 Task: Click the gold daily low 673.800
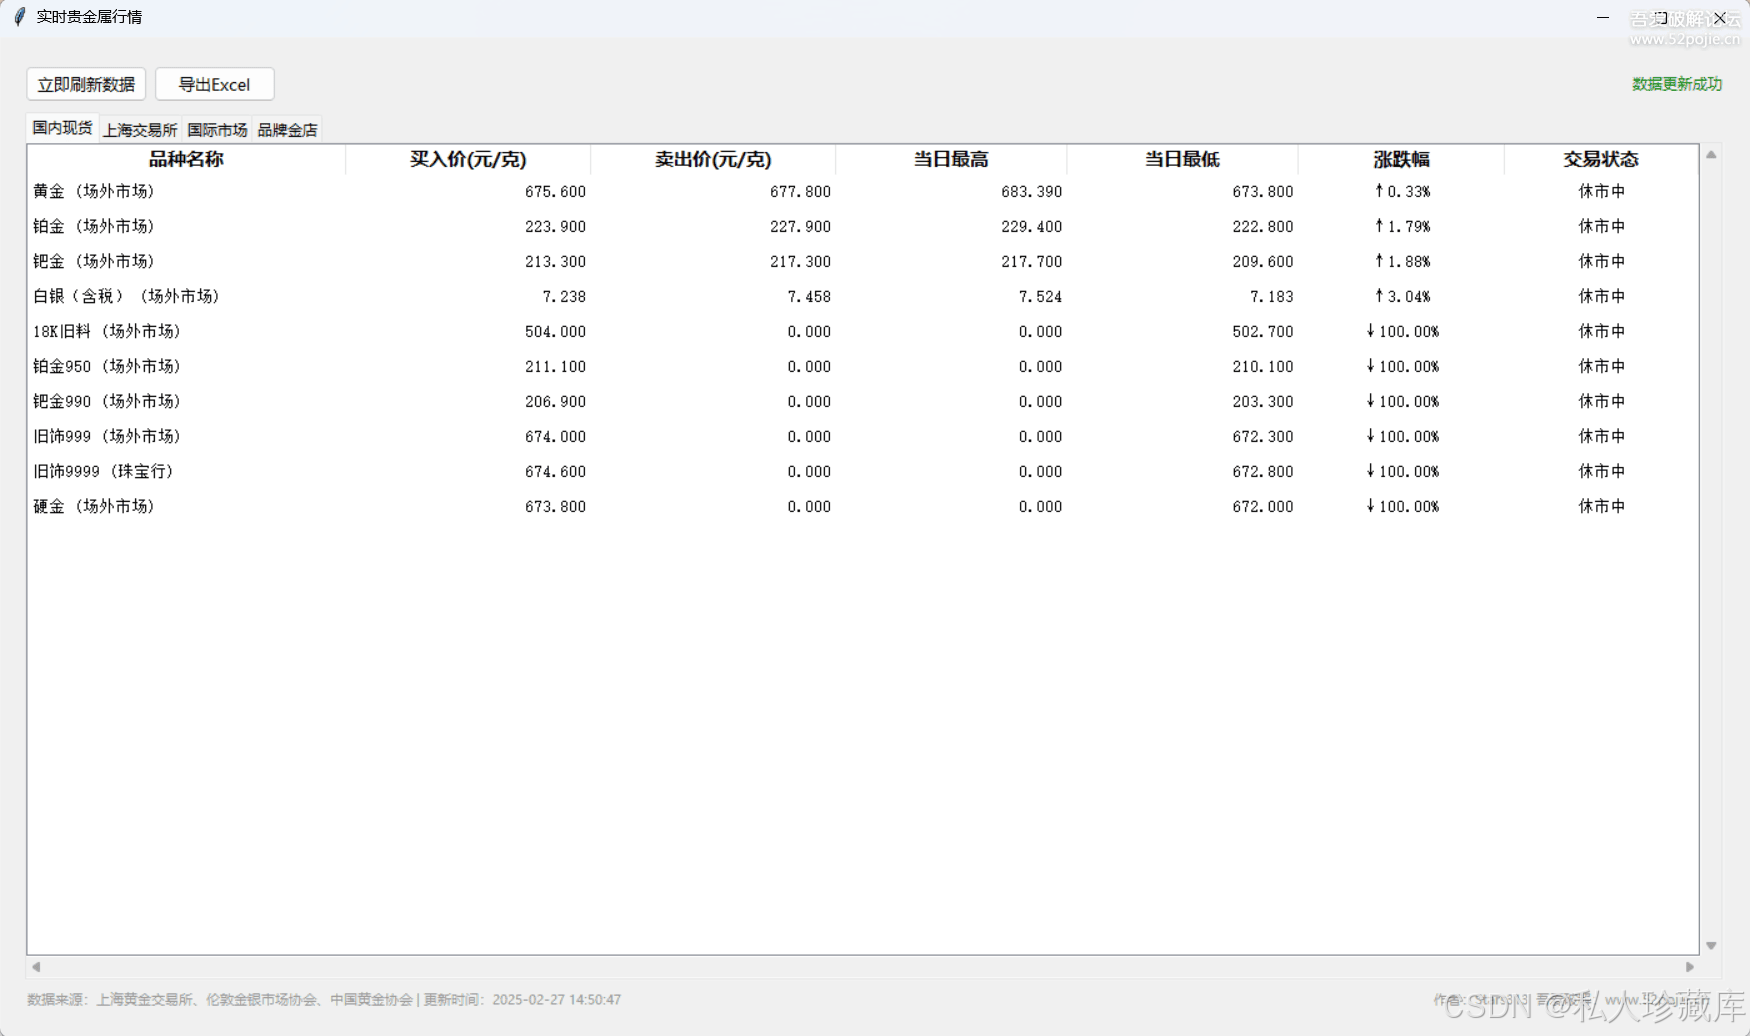point(1262,191)
